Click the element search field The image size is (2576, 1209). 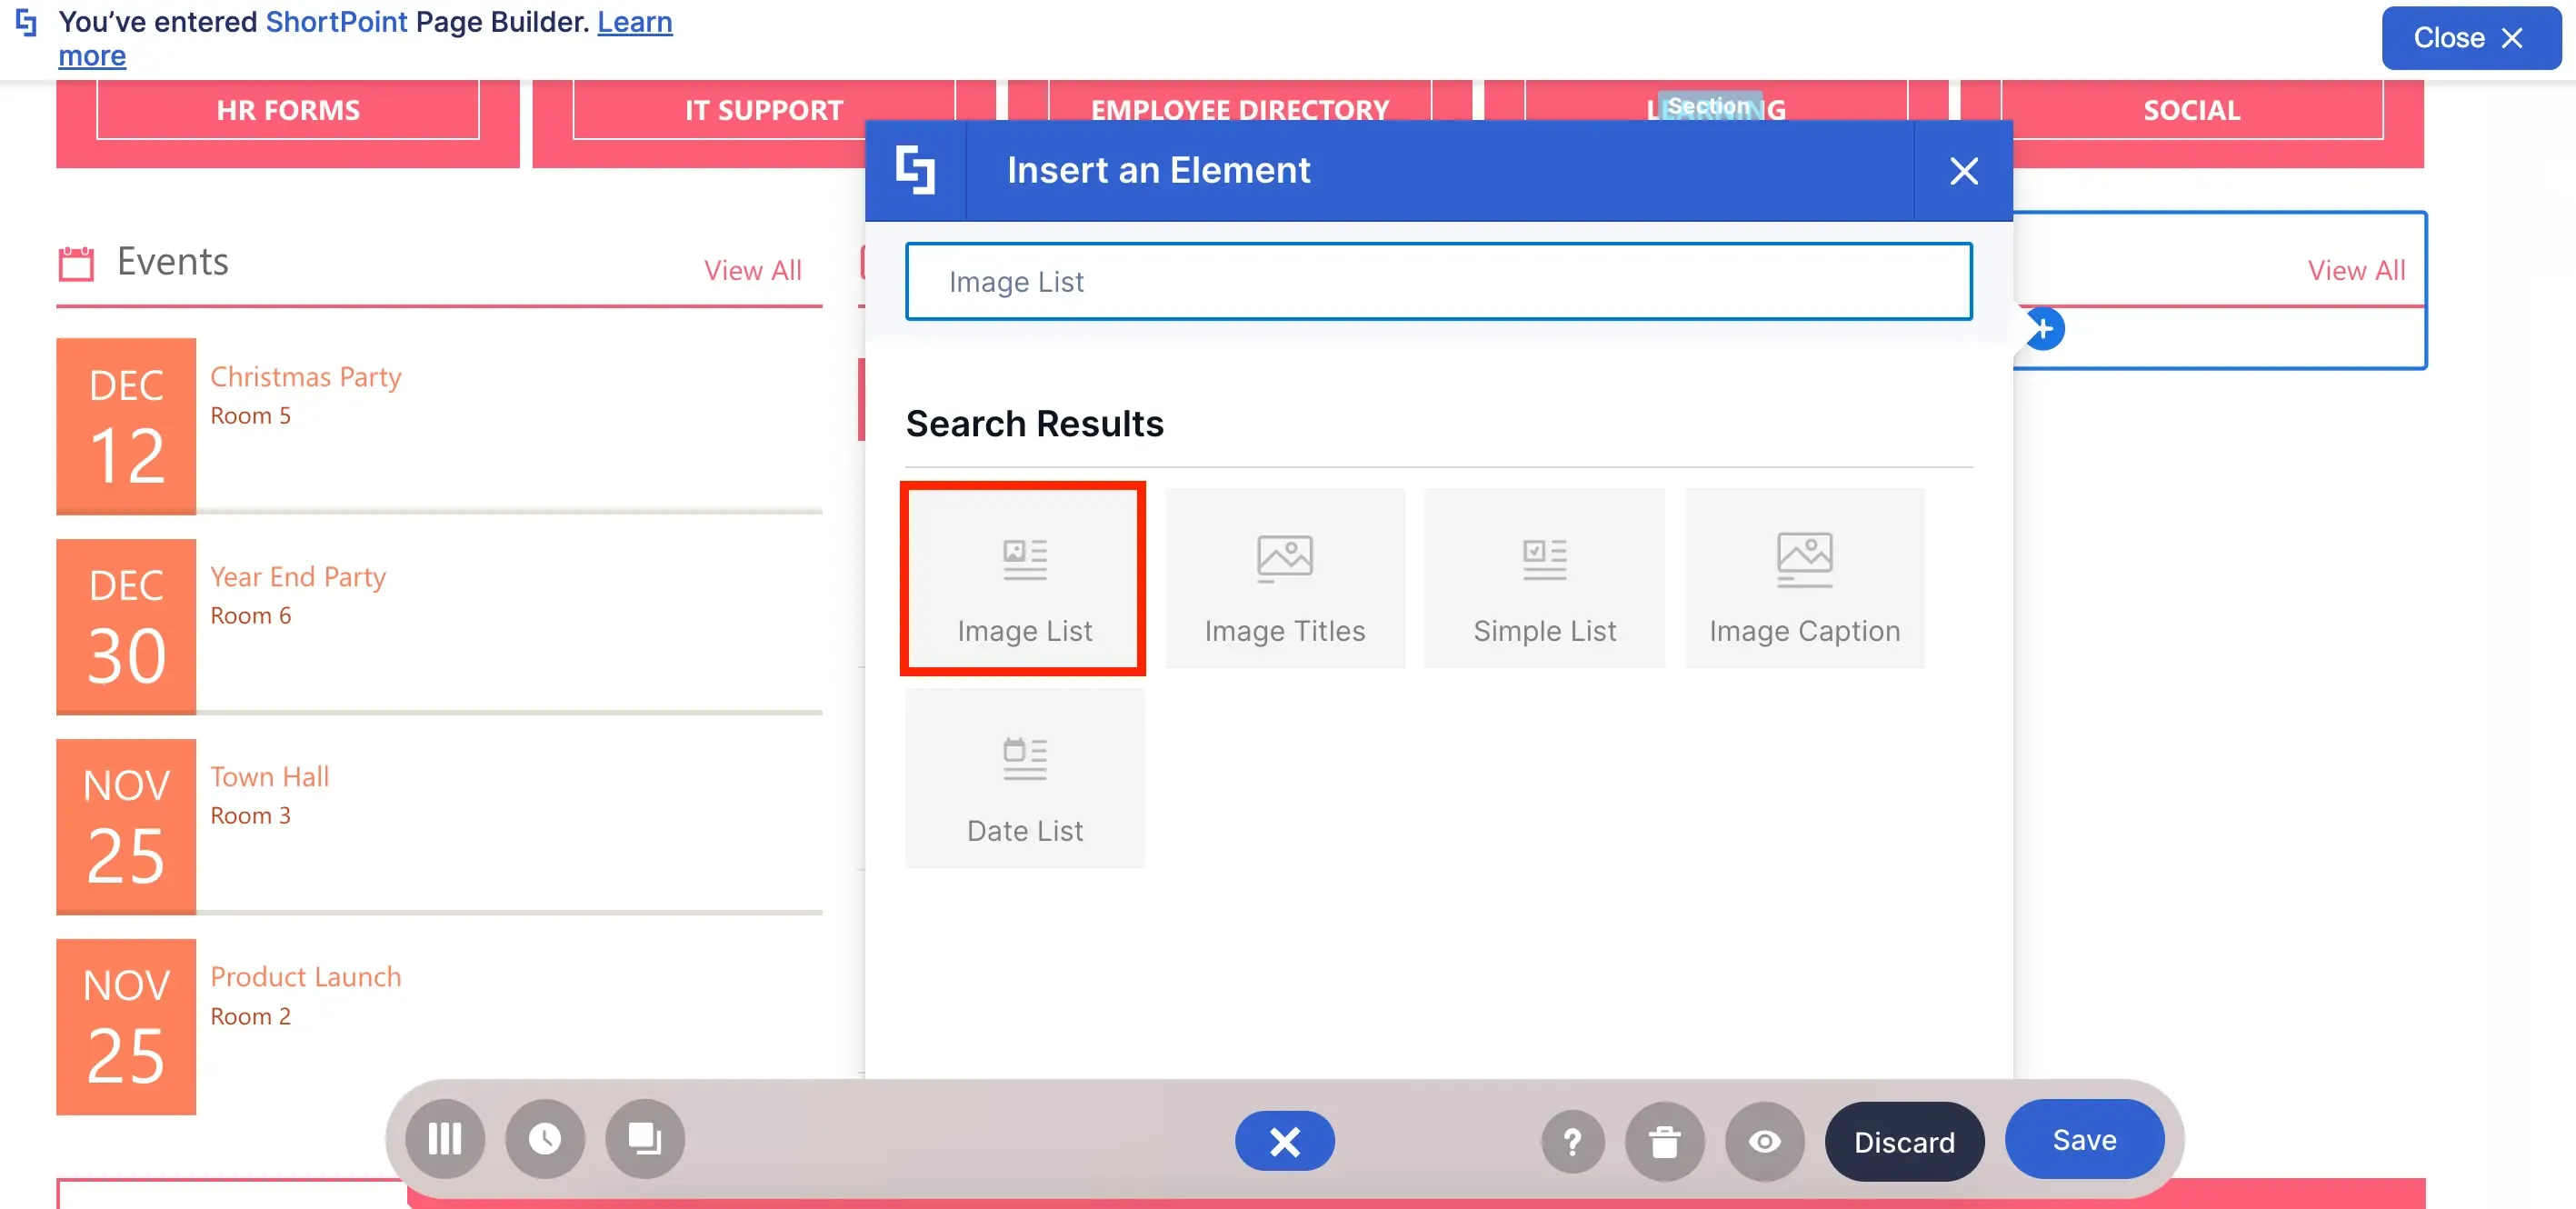point(1438,282)
